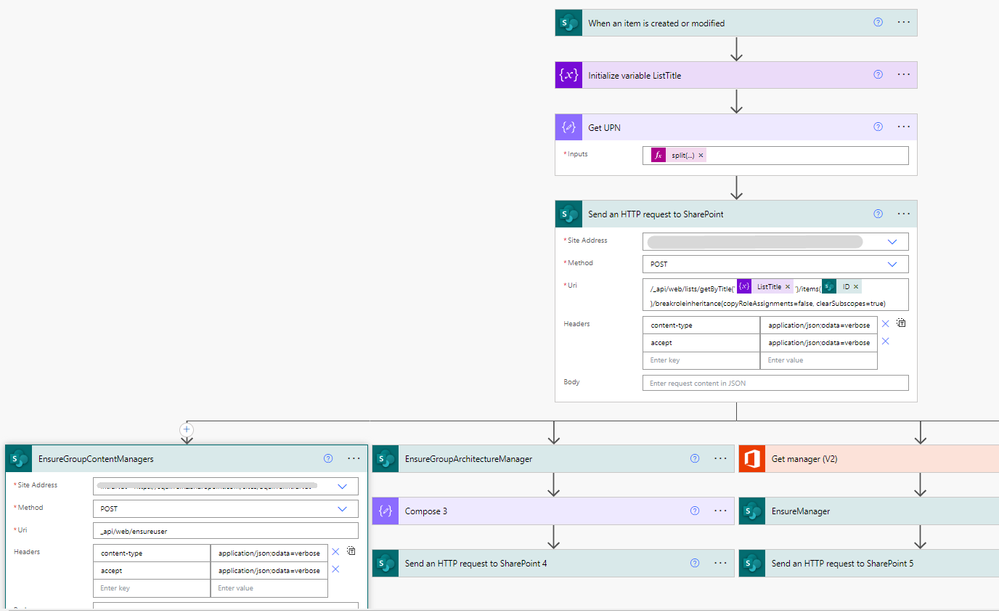This screenshot has height=611, width=999.
Task: Open help for 'Send an HTTP request to SharePoint 4'
Action: pyautogui.click(x=694, y=563)
